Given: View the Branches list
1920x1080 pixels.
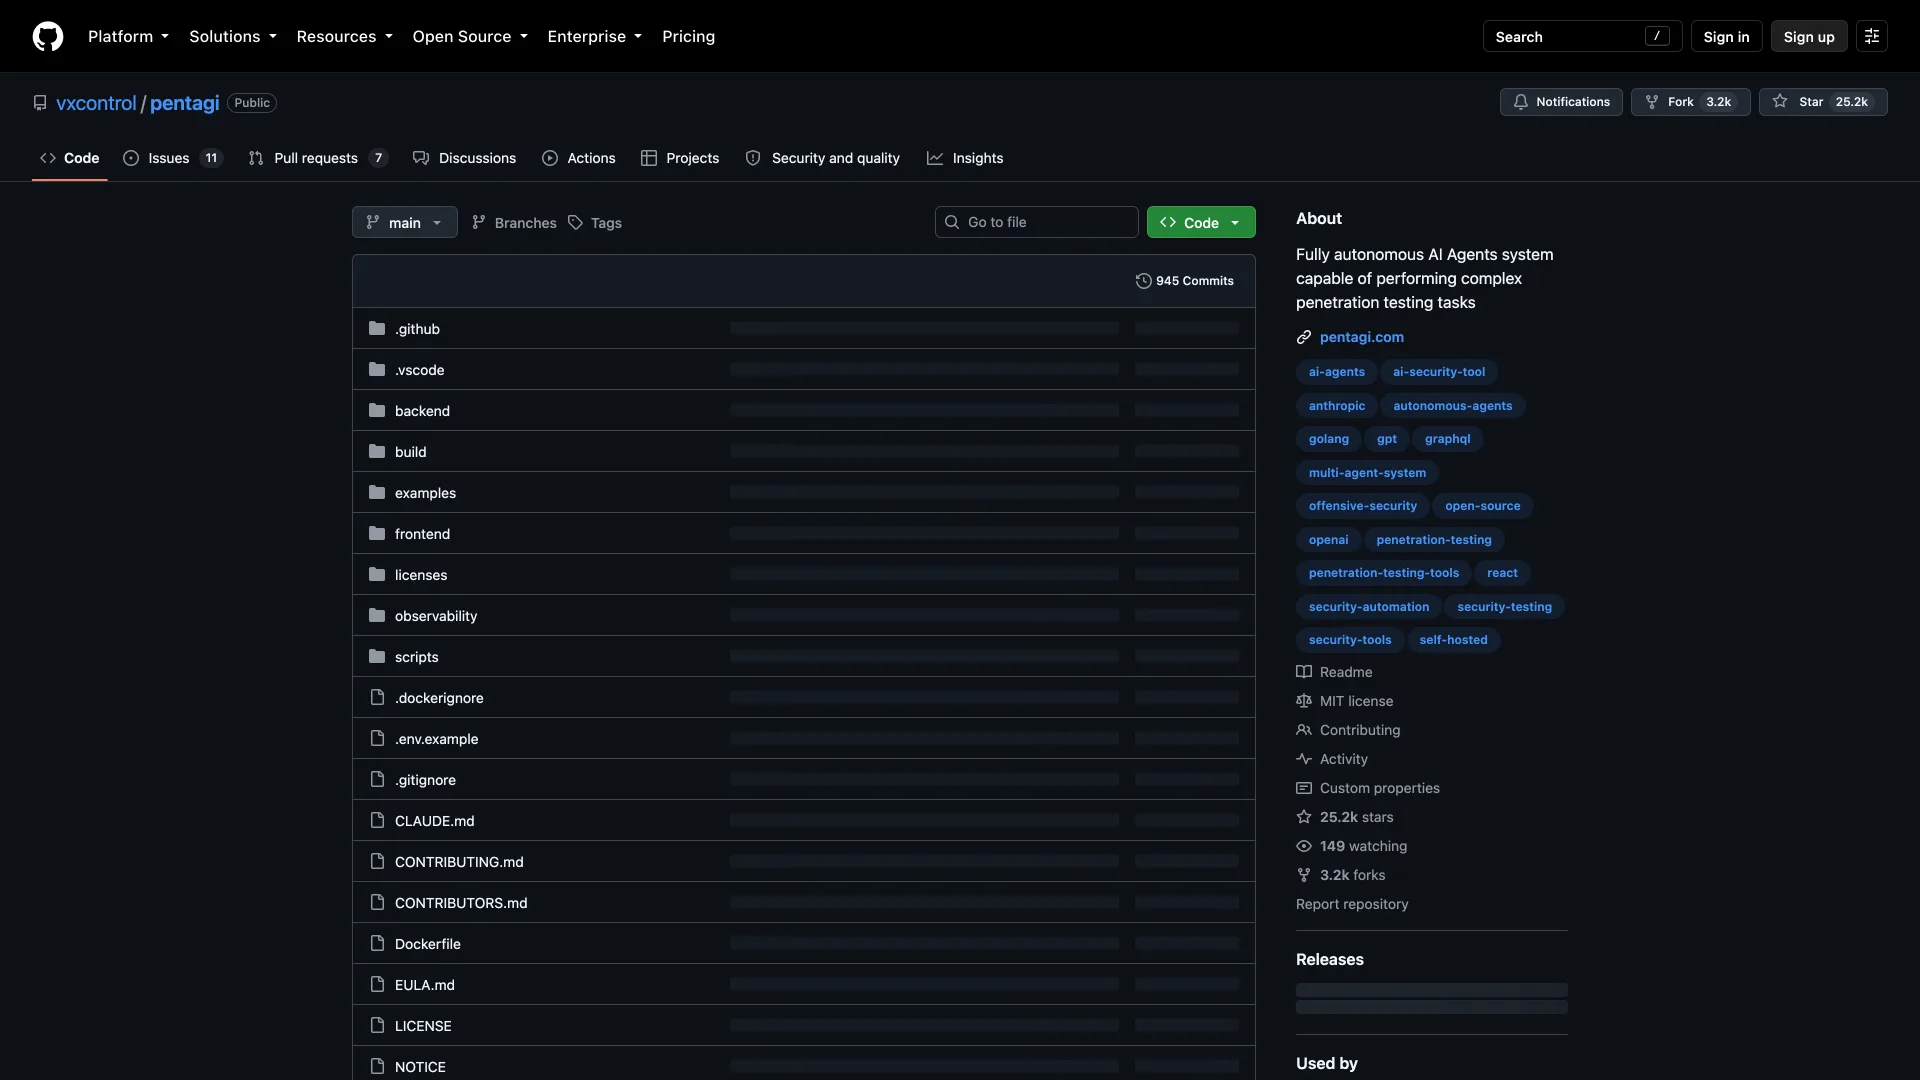Looking at the screenshot, I should point(514,222).
